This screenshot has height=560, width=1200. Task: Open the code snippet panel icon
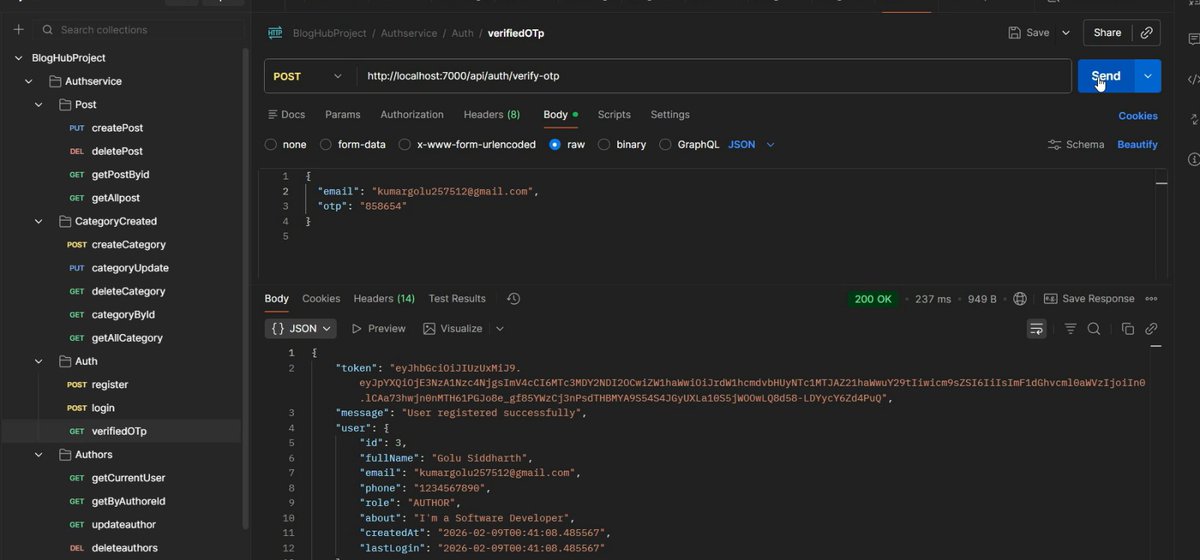point(1193,80)
